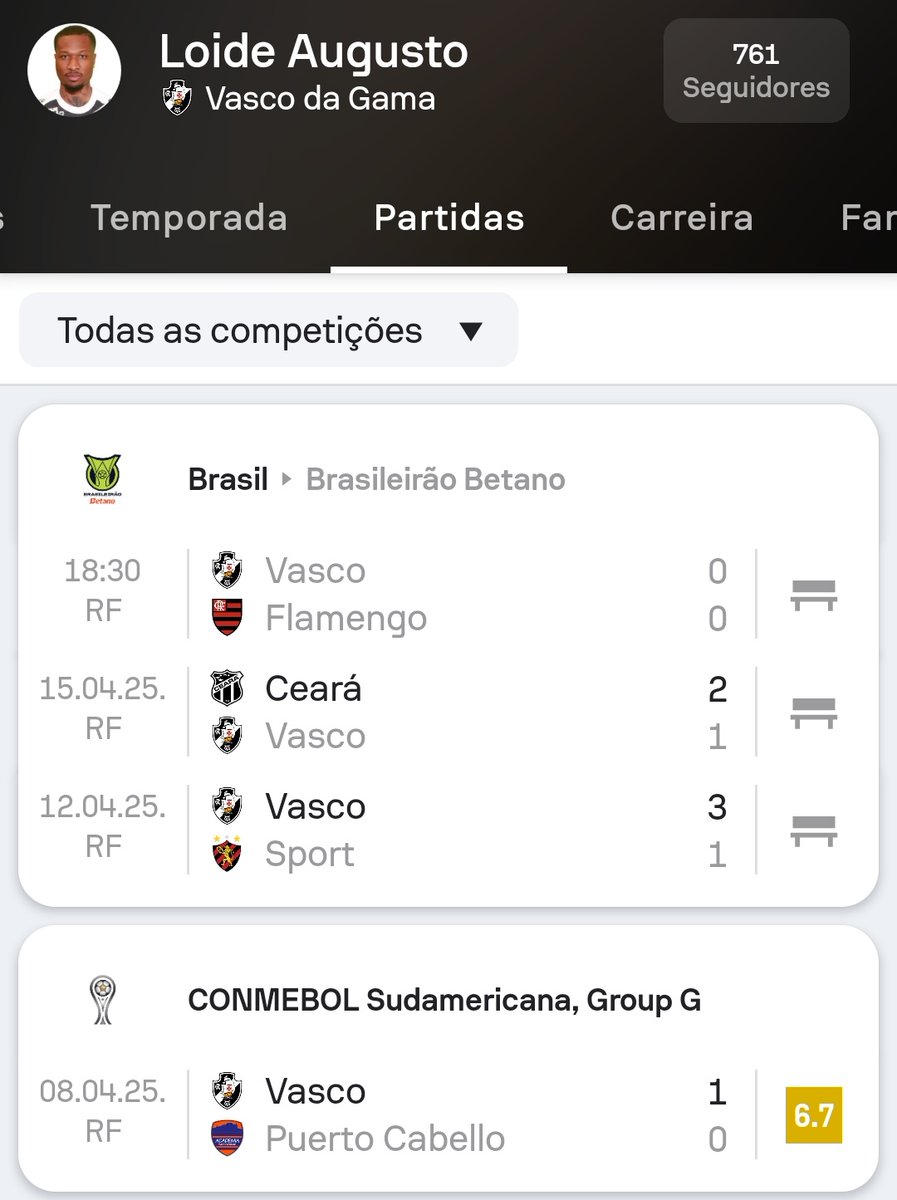Click the Puerto Cabello club crest
Screen dimensions: 897x1200
(x=227, y=1138)
